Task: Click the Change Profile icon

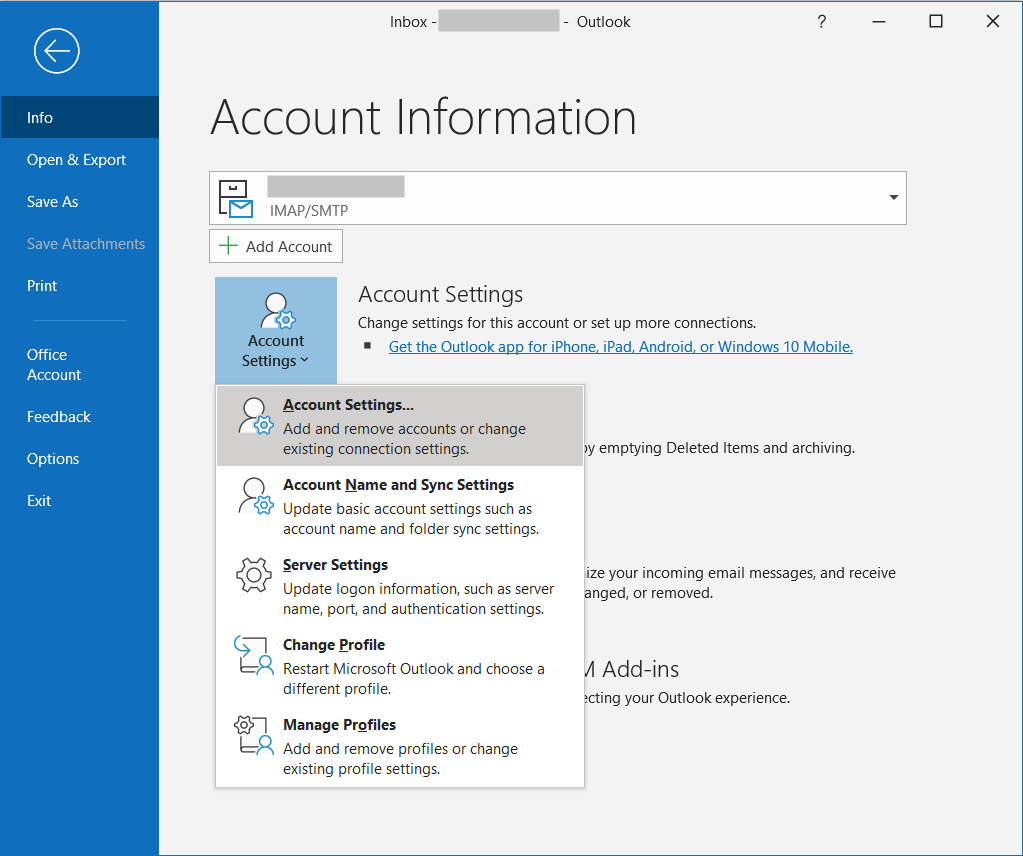Action: coord(254,655)
